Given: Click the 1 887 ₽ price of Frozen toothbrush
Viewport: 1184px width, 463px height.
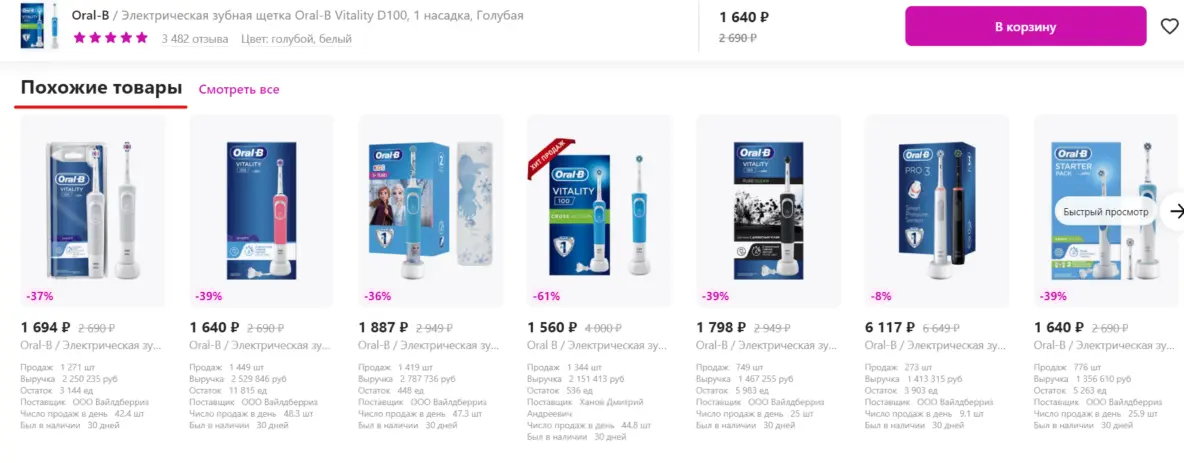Looking at the screenshot, I should point(384,327).
